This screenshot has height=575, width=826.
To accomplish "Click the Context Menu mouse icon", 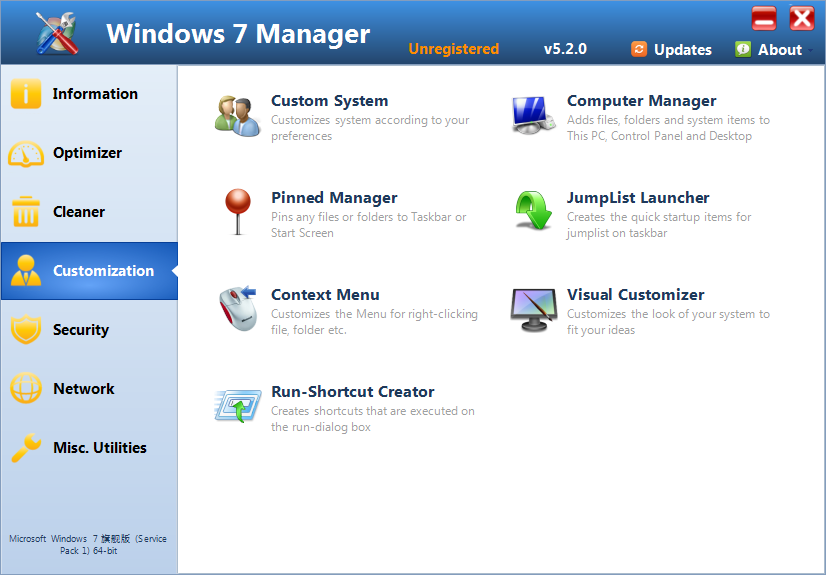I will tap(237, 308).
